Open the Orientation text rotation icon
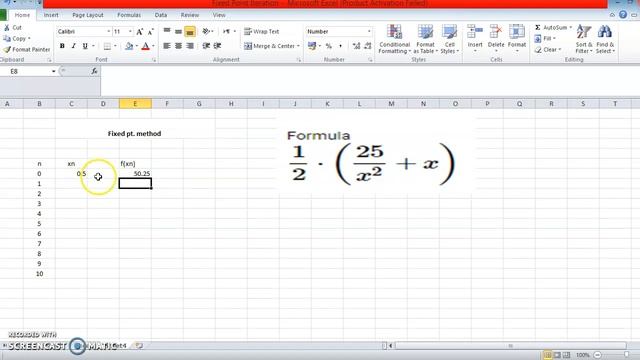The image size is (640, 360). (x=207, y=31)
